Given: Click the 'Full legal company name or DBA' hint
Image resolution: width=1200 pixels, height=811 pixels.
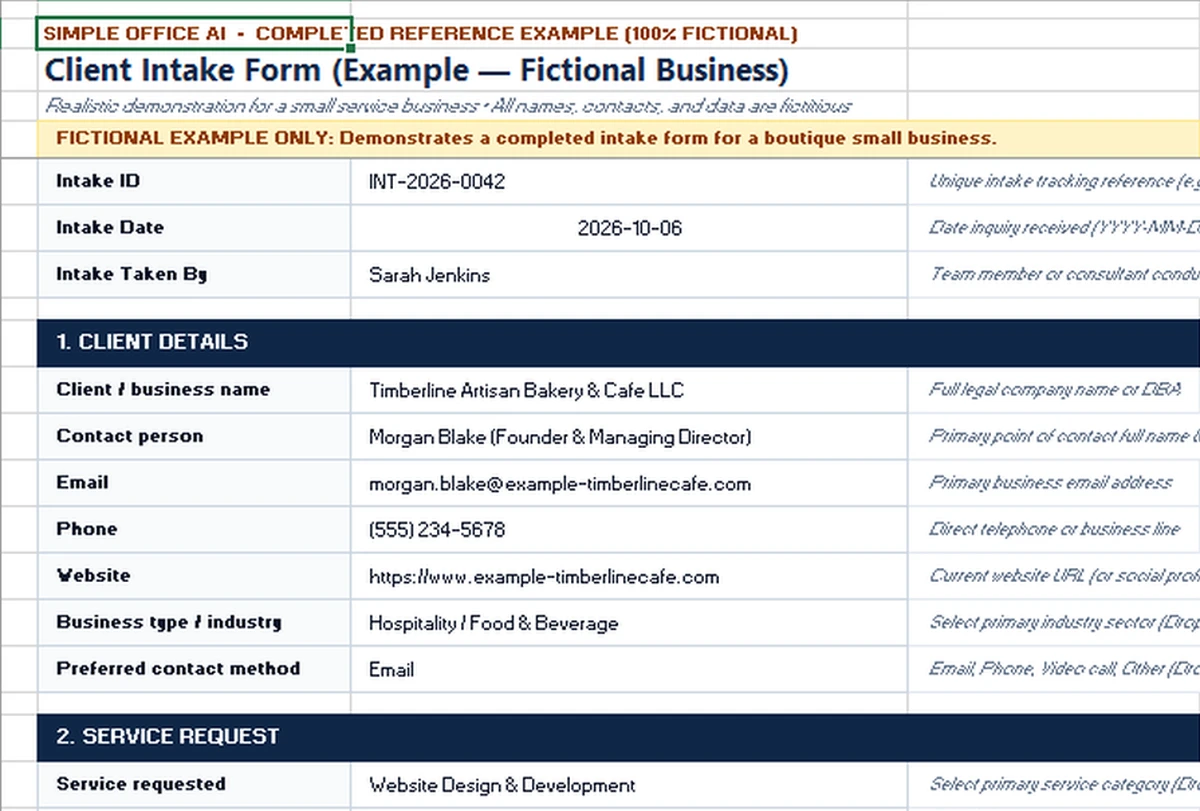Looking at the screenshot, I should point(1055,390).
